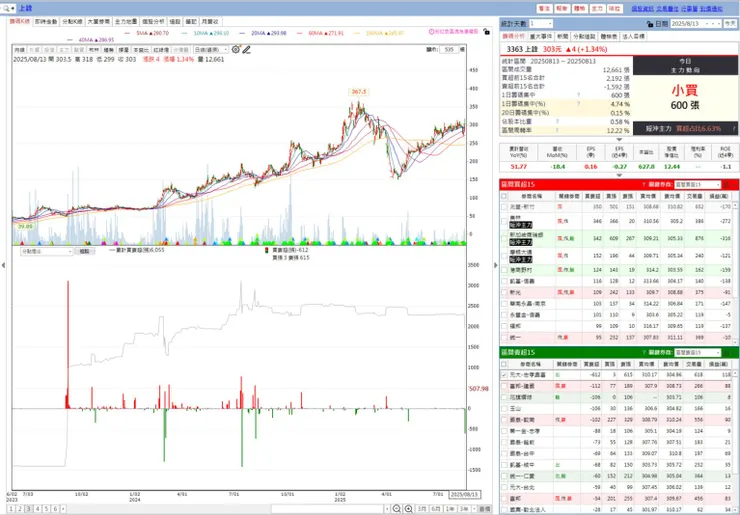
Task: Switch to the 主力地圖 tab
Action: (x=126, y=22)
